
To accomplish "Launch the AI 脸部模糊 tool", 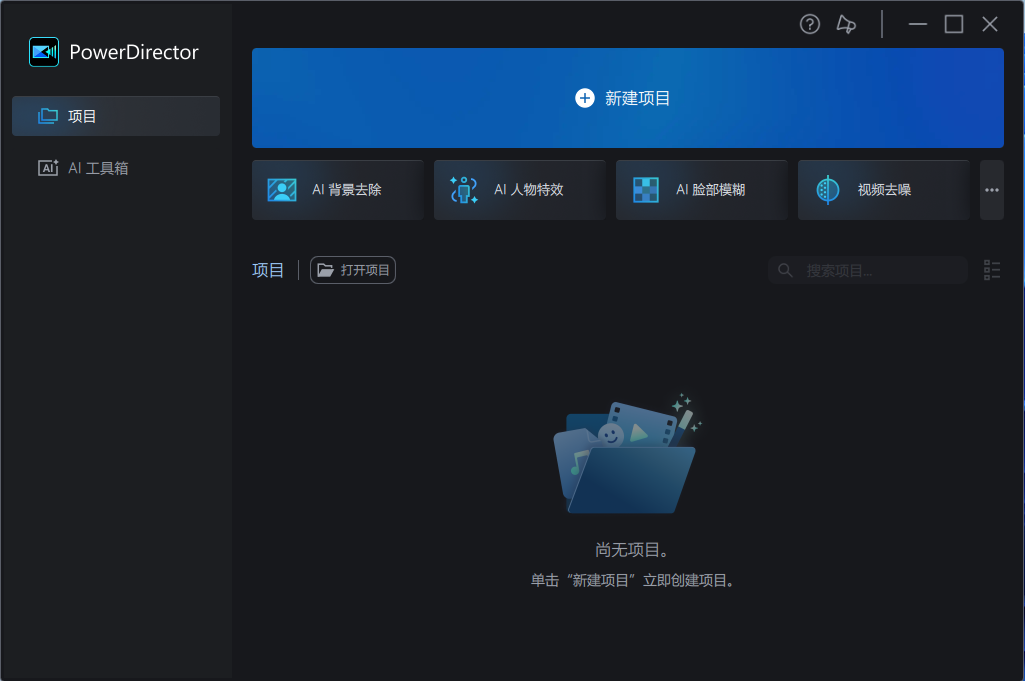I will (x=701, y=190).
